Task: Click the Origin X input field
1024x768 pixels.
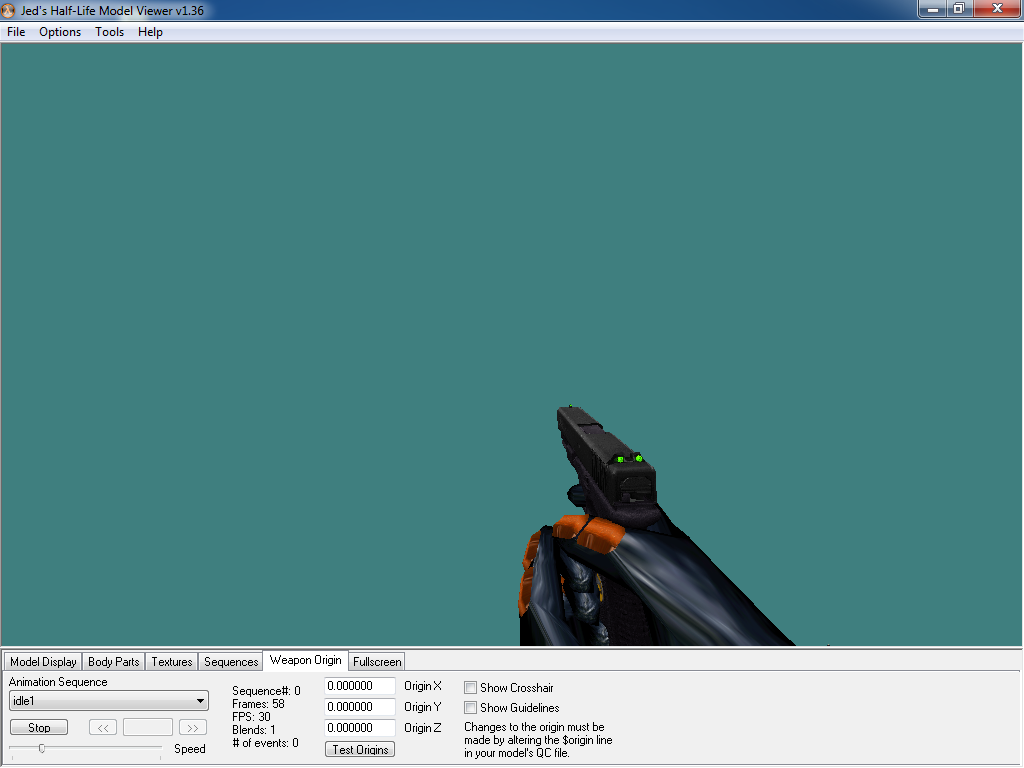Action: coord(360,686)
